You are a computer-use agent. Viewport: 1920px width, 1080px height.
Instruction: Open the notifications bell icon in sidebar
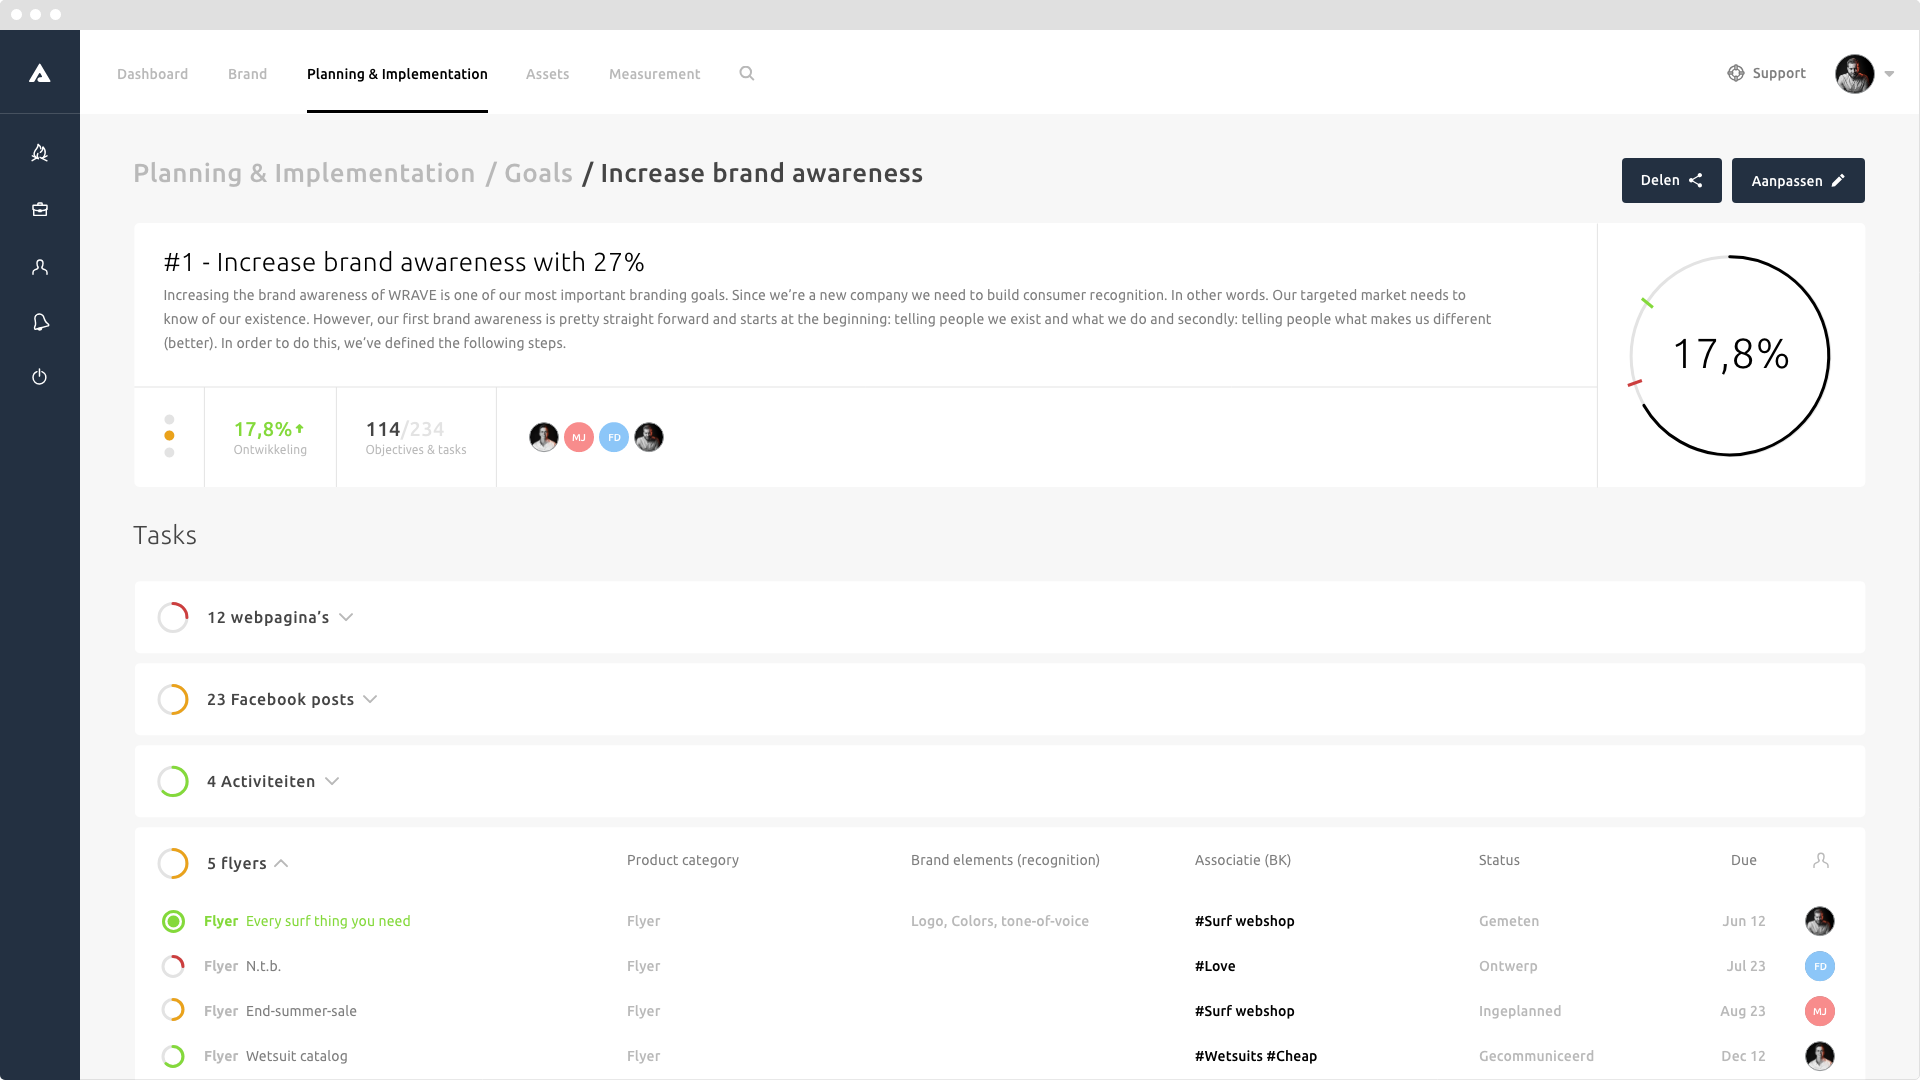coord(40,322)
